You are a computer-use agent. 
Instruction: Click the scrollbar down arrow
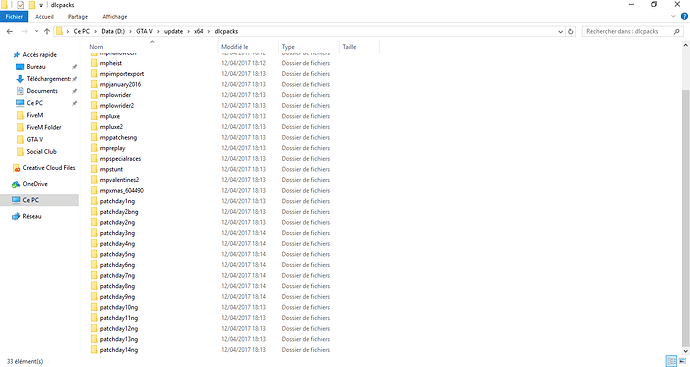click(x=686, y=351)
